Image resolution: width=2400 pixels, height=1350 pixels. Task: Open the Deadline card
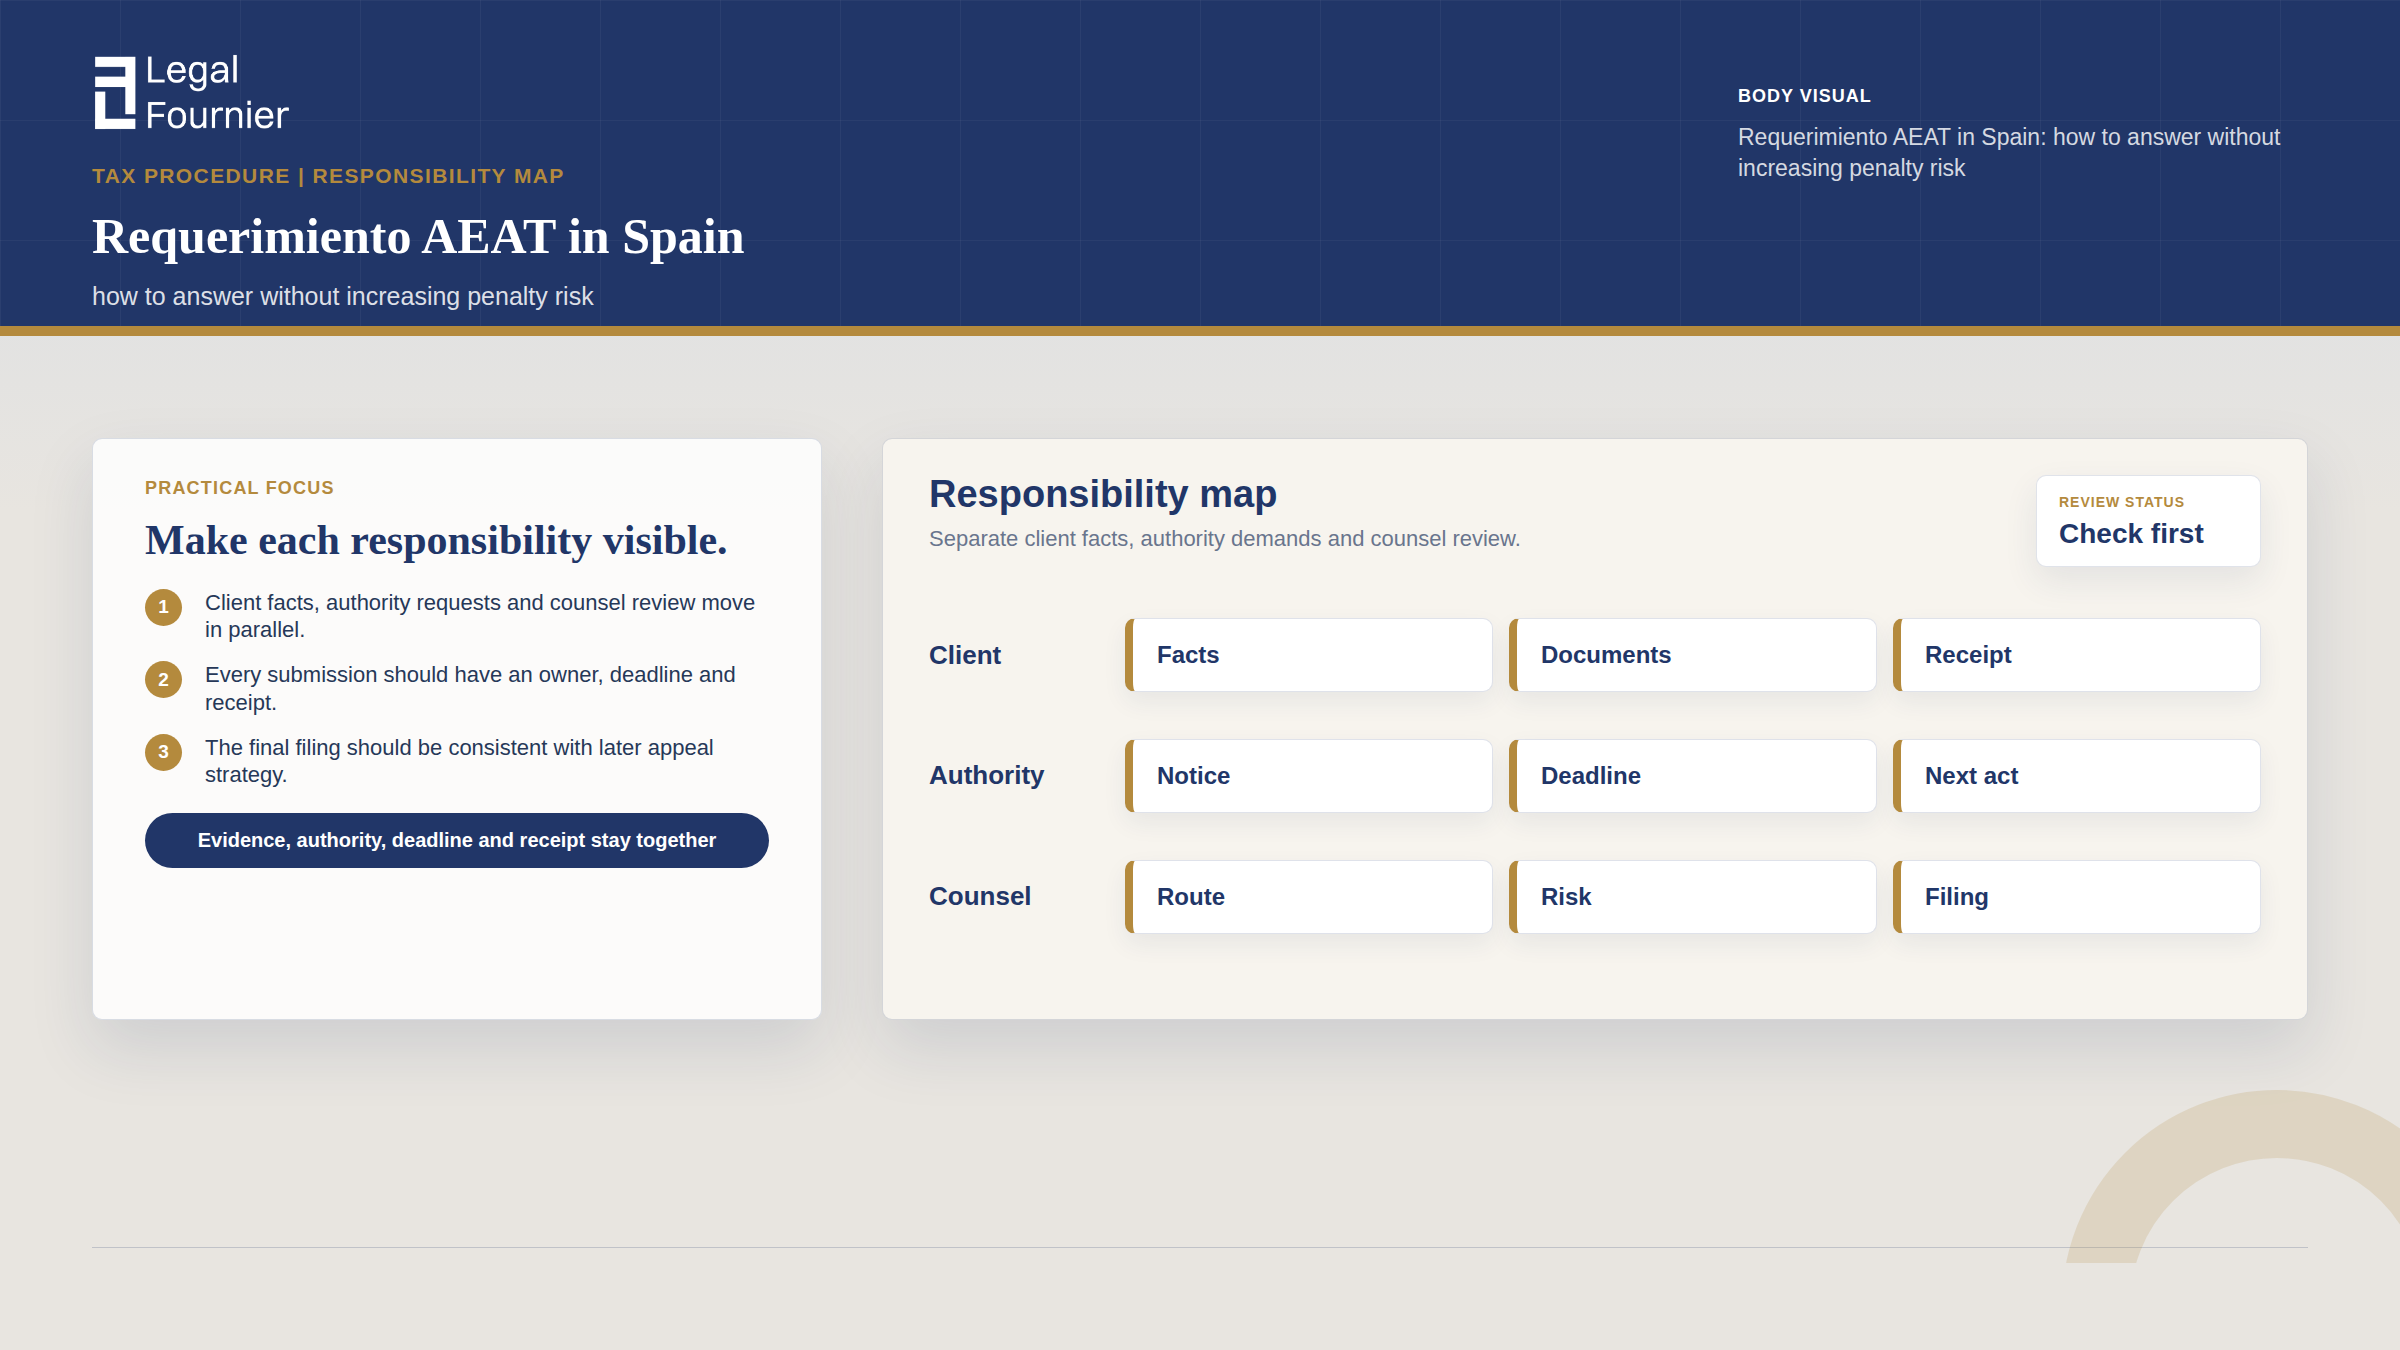pos(1692,776)
